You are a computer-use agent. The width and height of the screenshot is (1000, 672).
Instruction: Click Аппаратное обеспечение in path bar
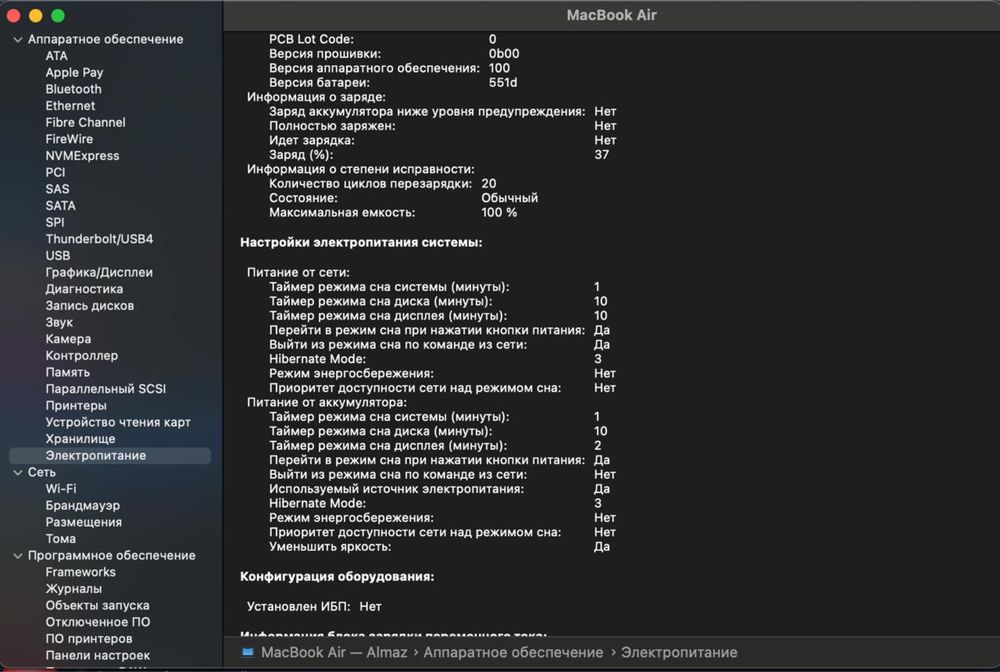(513, 652)
